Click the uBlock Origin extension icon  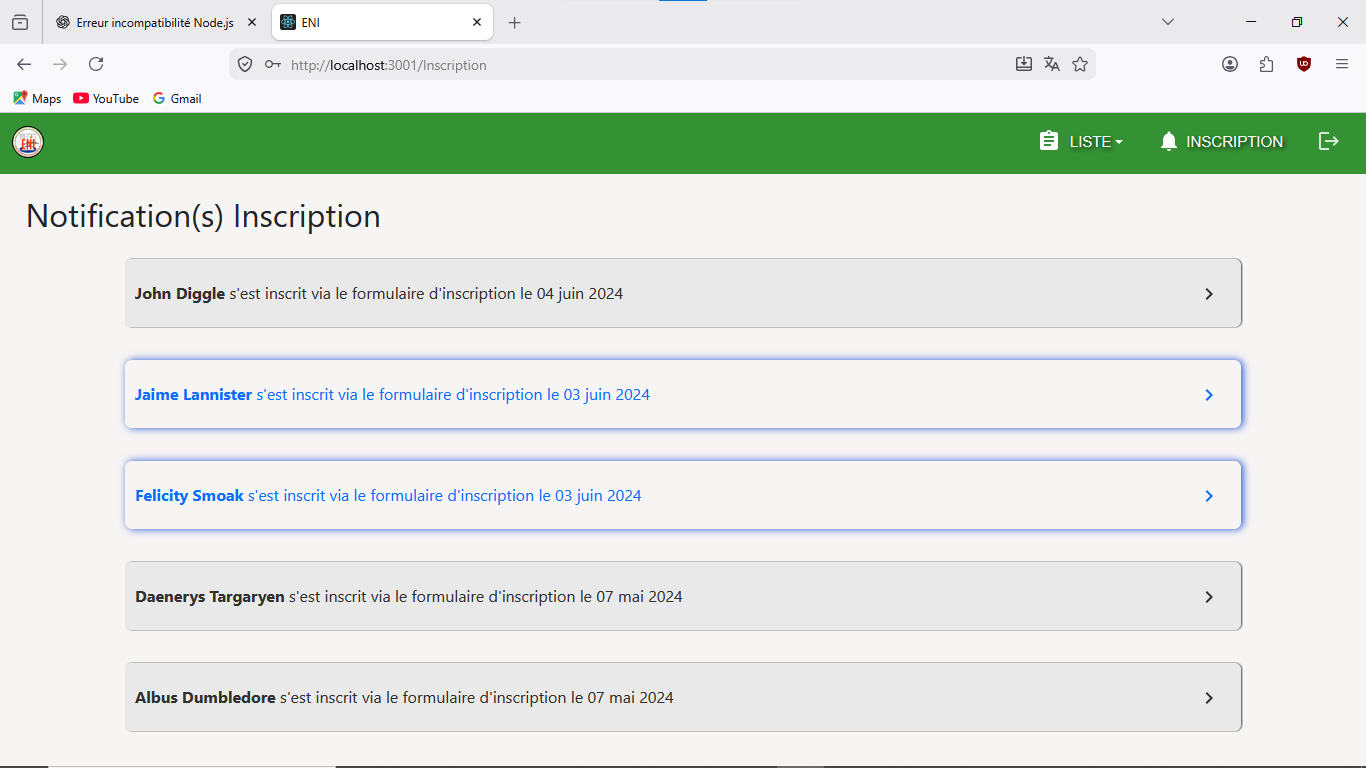click(1304, 64)
